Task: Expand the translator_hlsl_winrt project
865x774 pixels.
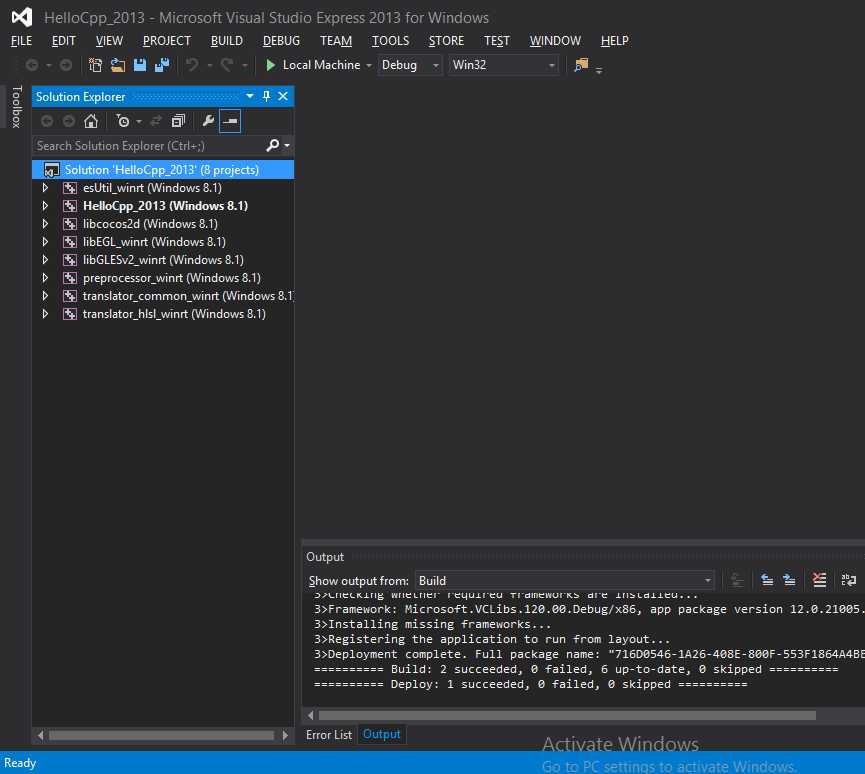Action: [x=45, y=314]
